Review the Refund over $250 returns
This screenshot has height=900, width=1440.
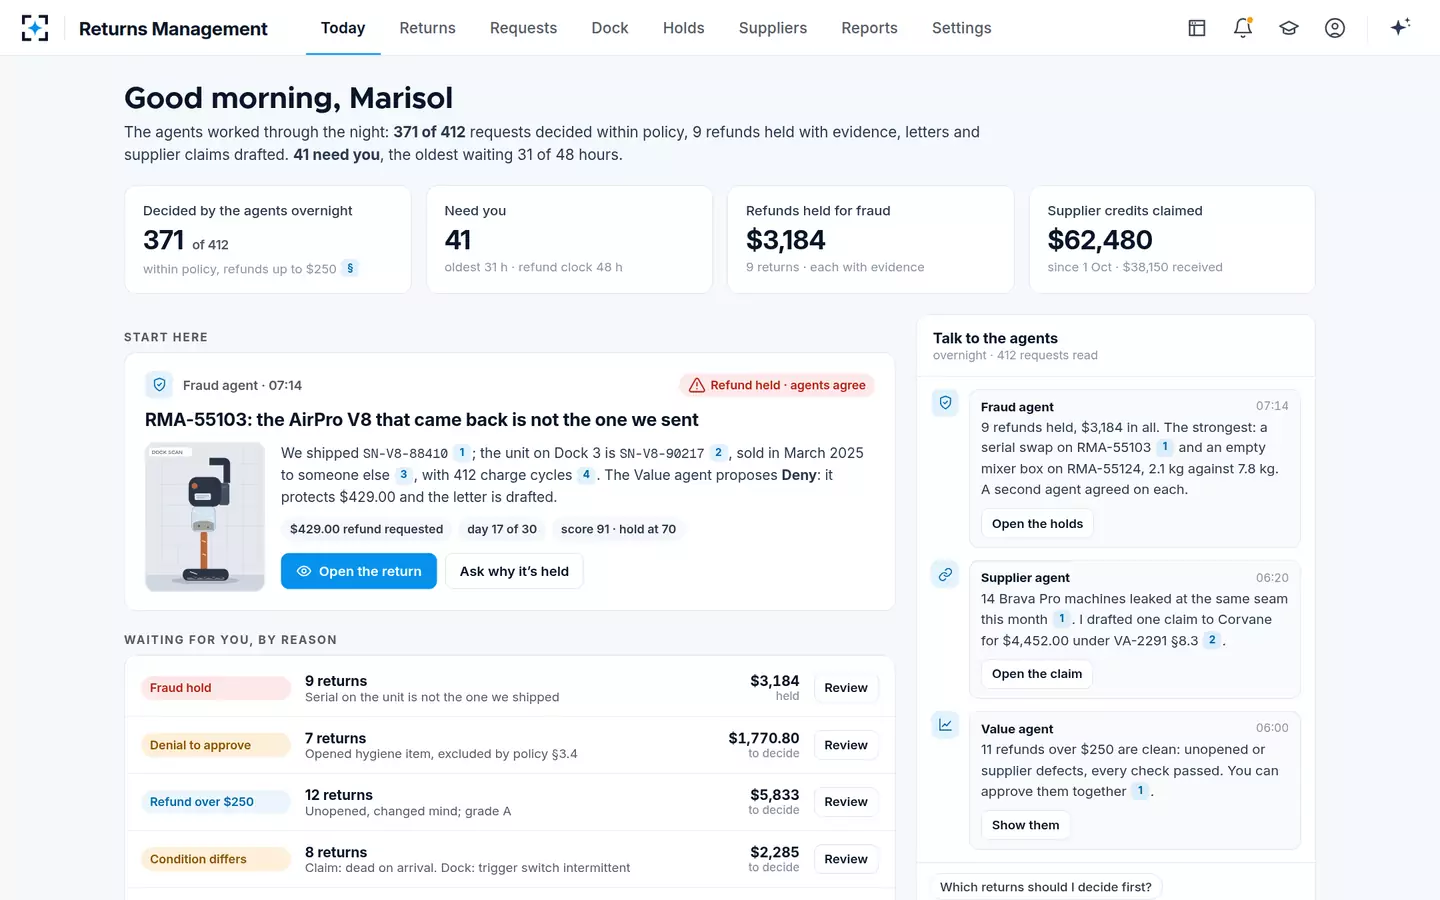[x=846, y=802]
